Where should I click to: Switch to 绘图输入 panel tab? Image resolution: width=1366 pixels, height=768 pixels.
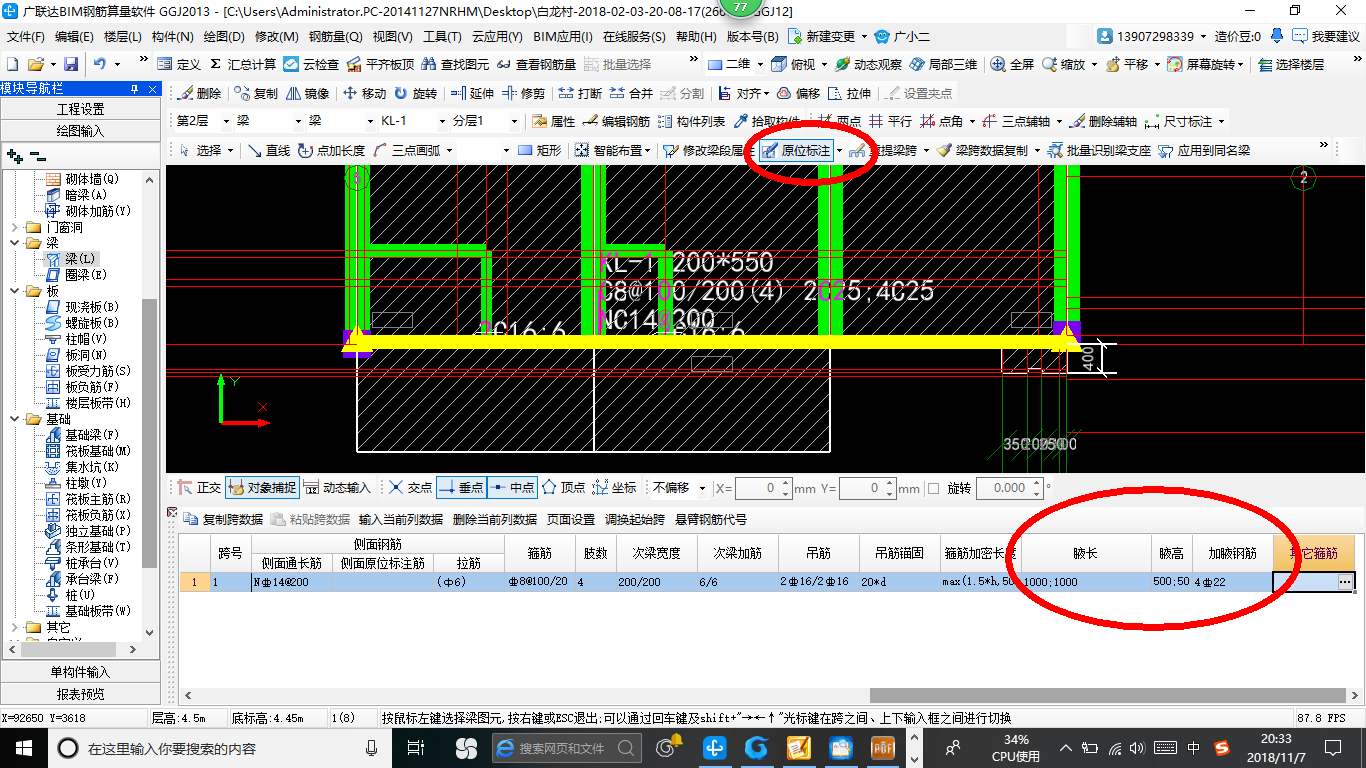80,131
